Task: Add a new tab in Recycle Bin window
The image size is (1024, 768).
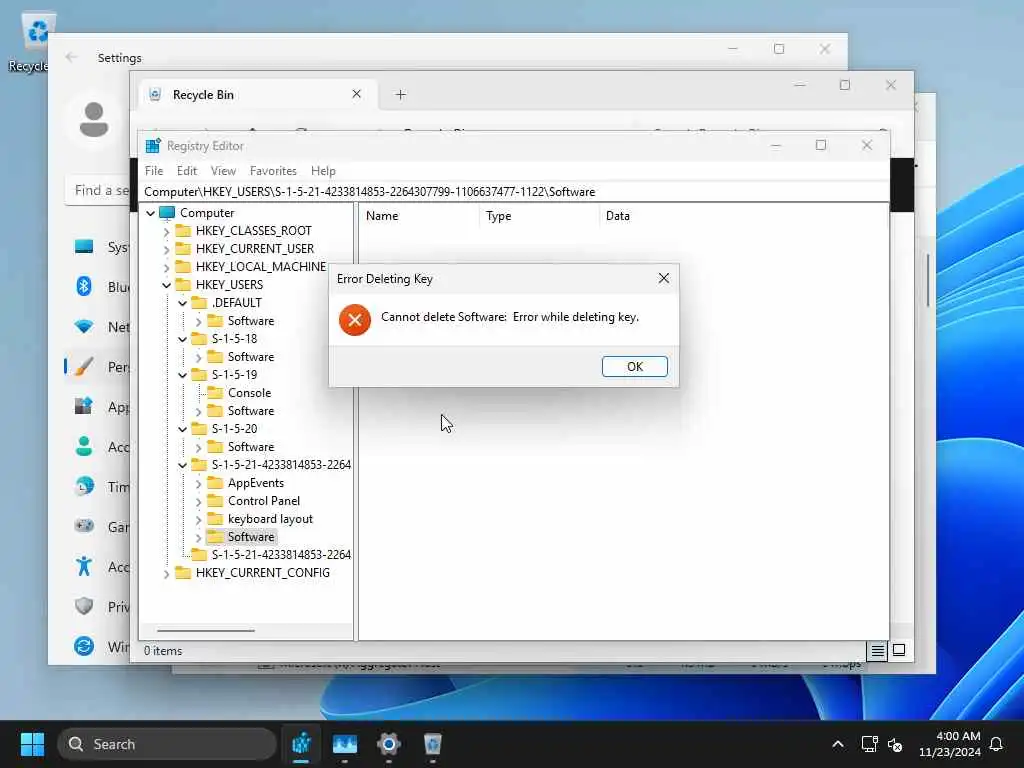Action: (x=400, y=95)
